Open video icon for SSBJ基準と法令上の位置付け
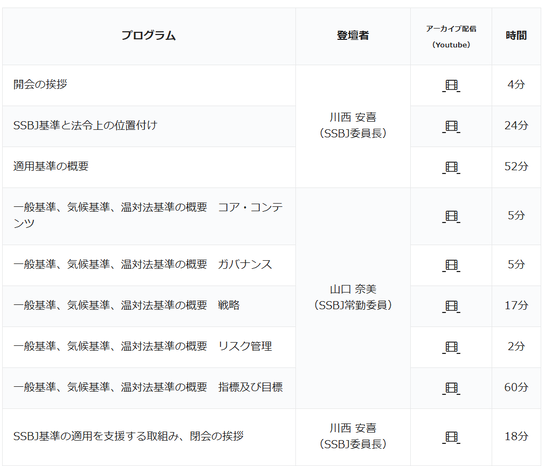 451,126
